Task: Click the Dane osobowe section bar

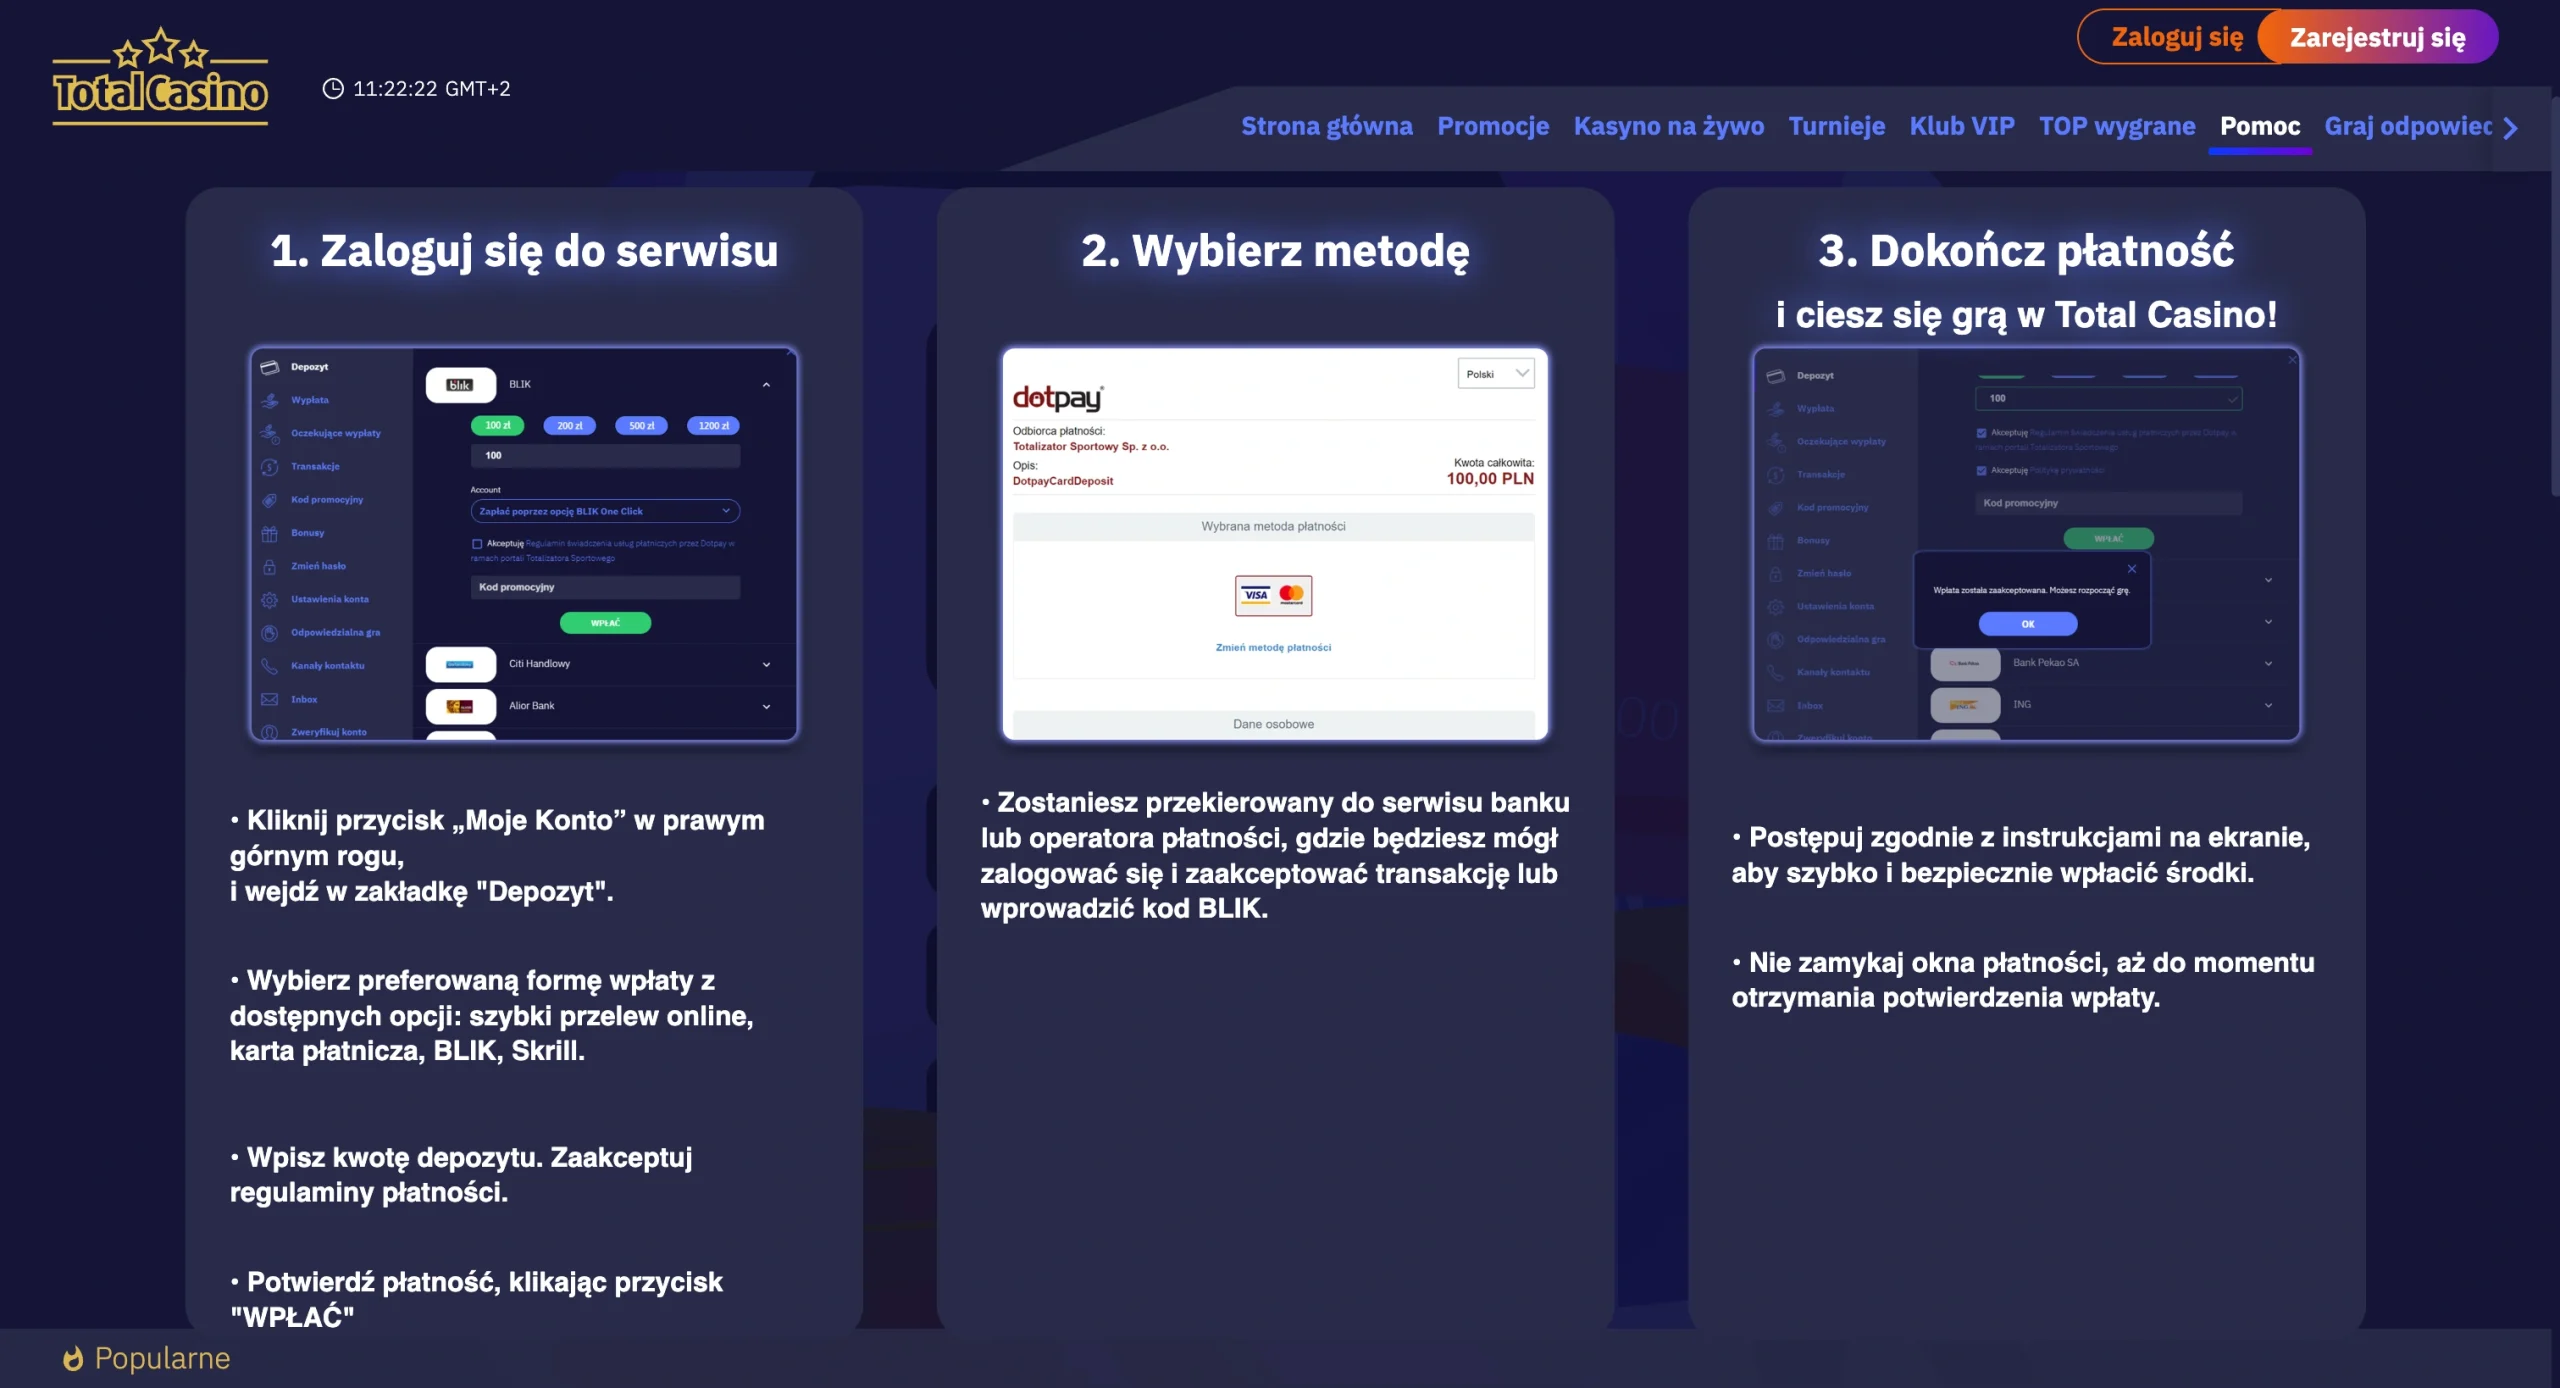Action: pos(1273,724)
